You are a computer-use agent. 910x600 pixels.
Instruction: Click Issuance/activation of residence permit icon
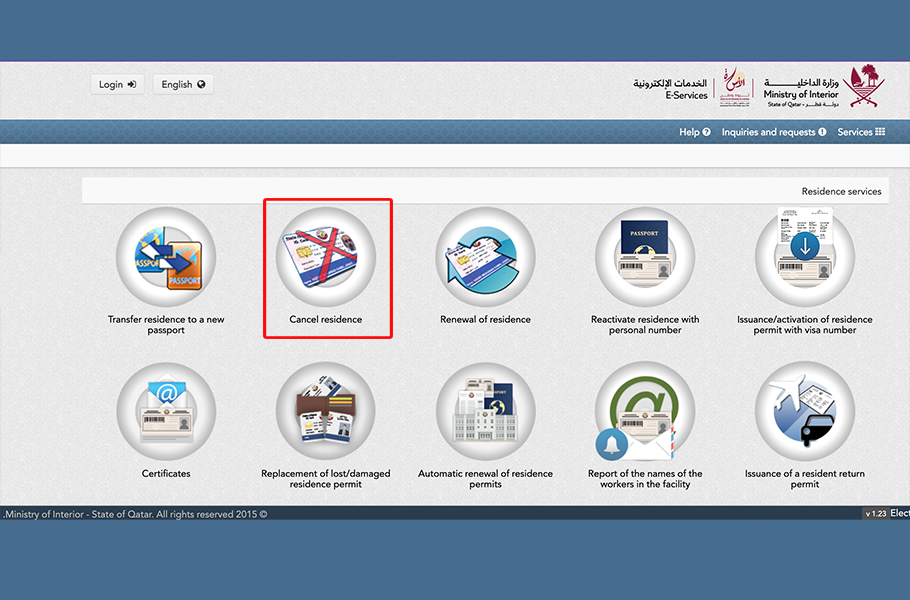pos(804,257)
